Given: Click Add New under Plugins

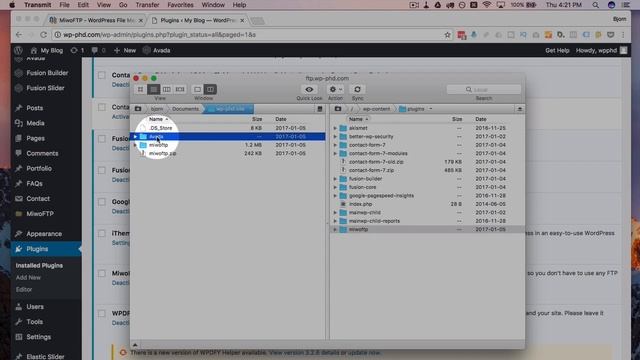Looking at the screenshot, I should (x=28, y=278).
